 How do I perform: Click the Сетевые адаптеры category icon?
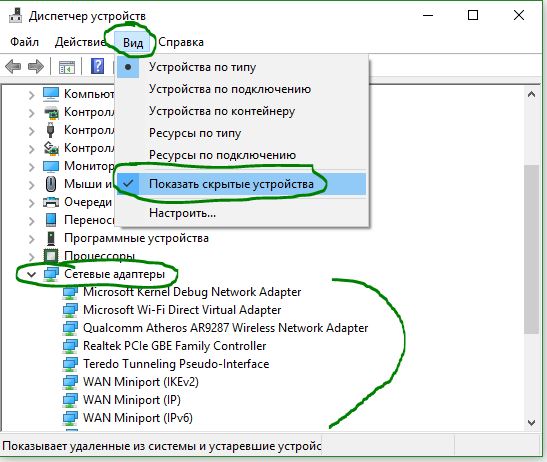point(51,274)
